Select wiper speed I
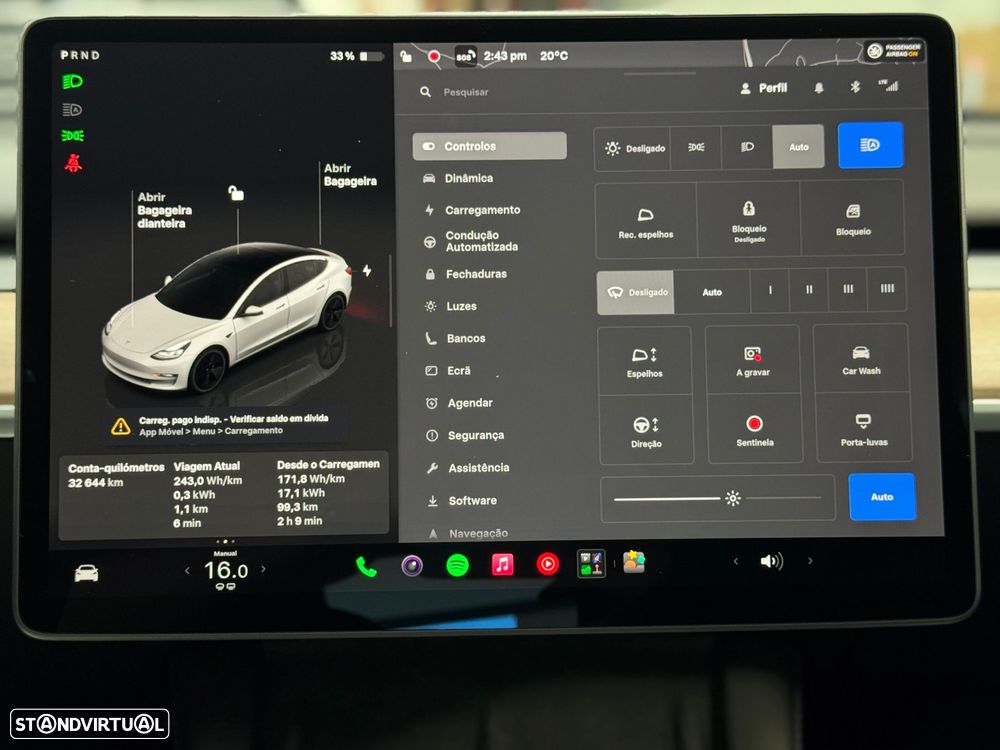Screen dimensions: 1000x750 pyautogui.click(x=770, y=290)
